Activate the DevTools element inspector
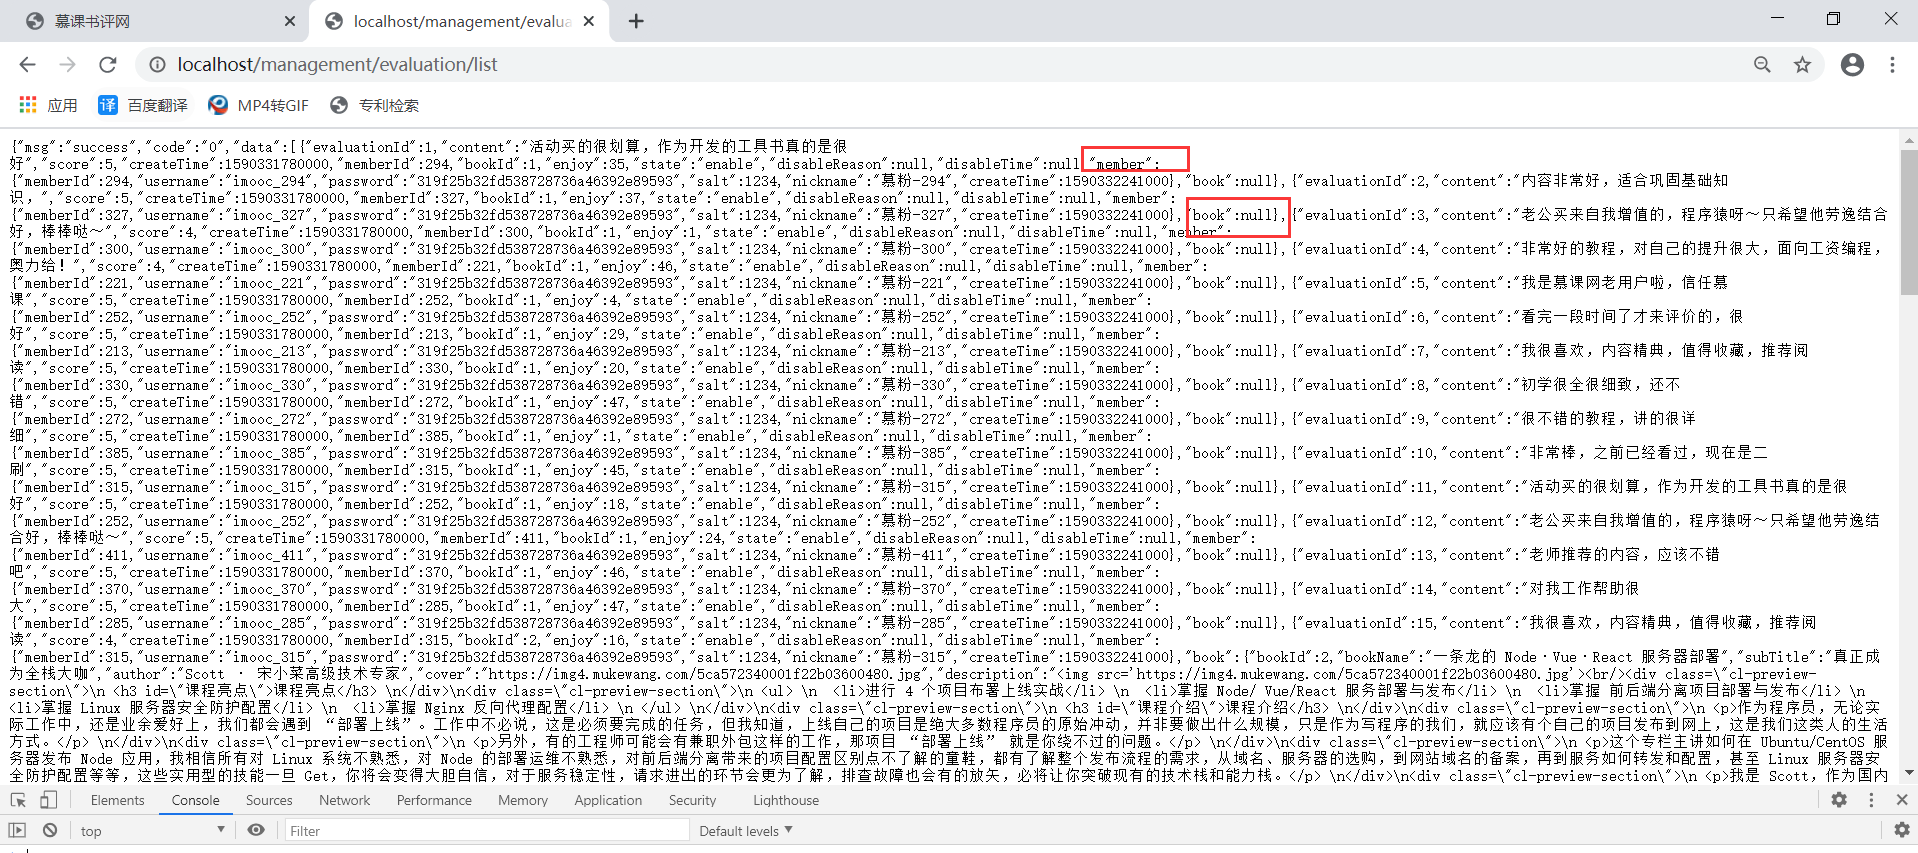The width and height of the screenshot is (1918, 853). click(18, 800)
